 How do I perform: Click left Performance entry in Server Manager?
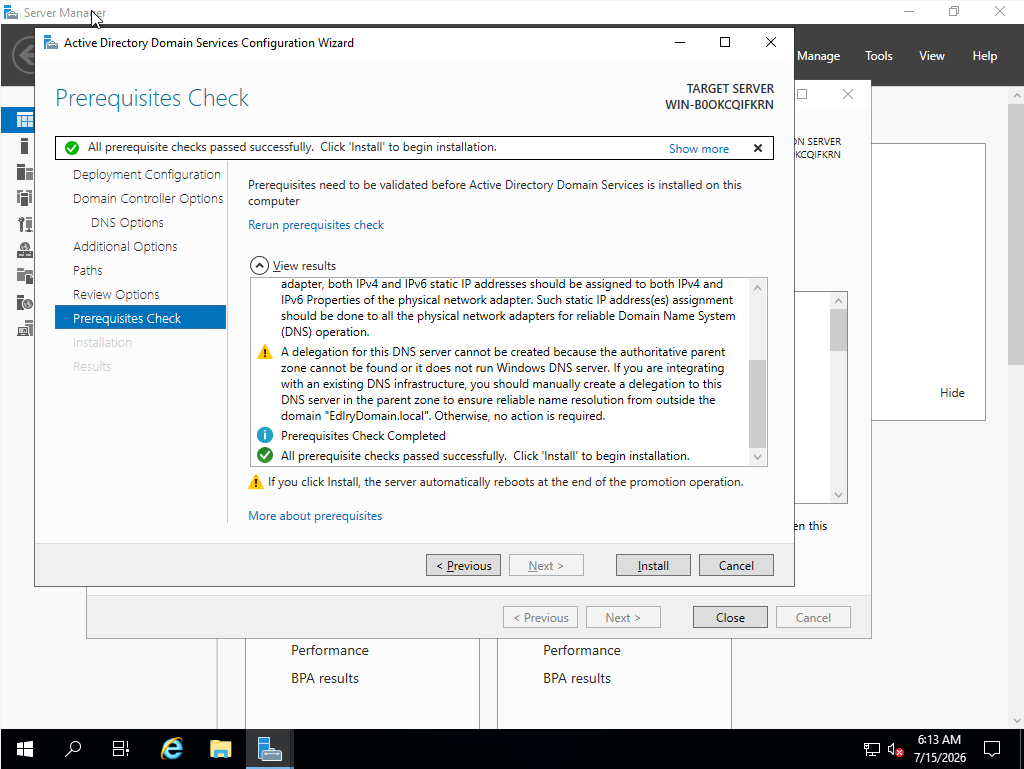330,650
